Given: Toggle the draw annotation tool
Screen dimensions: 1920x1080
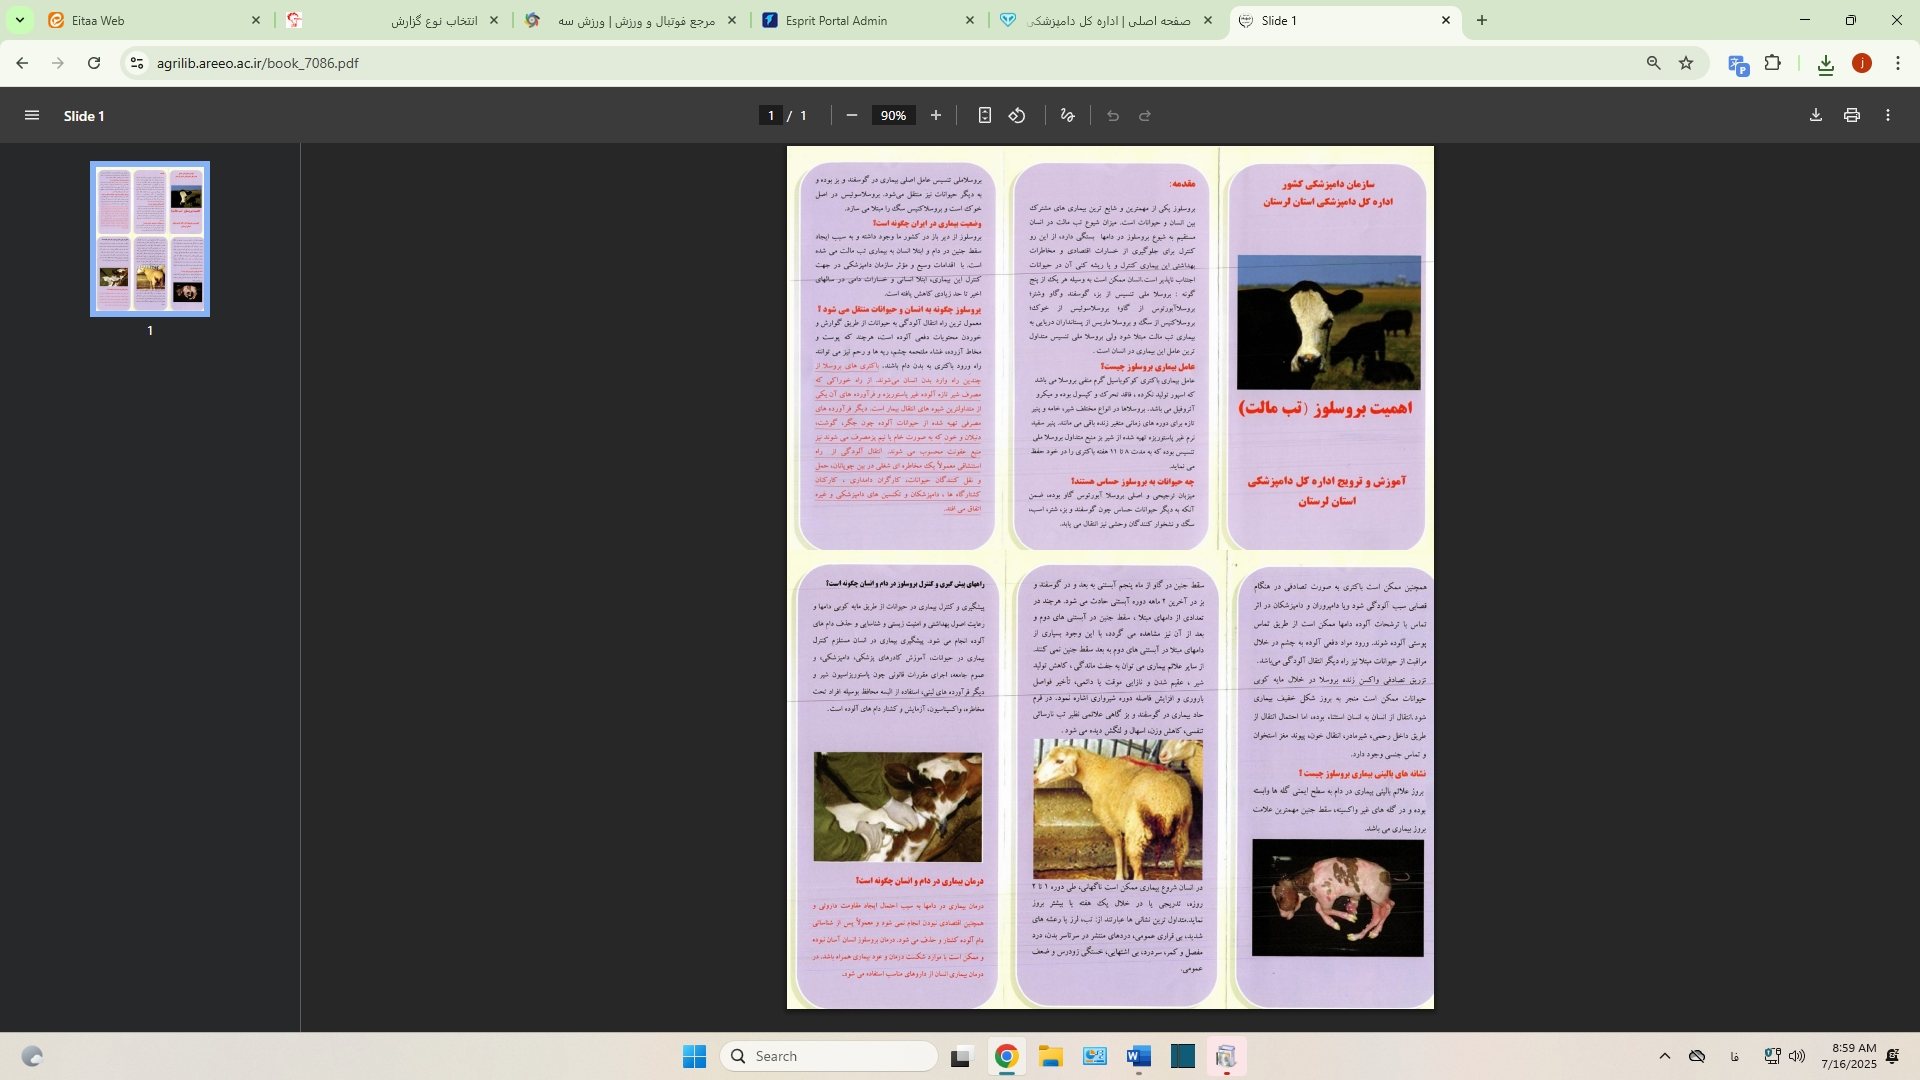Looking at the screenshot, I should (1068, 116).
